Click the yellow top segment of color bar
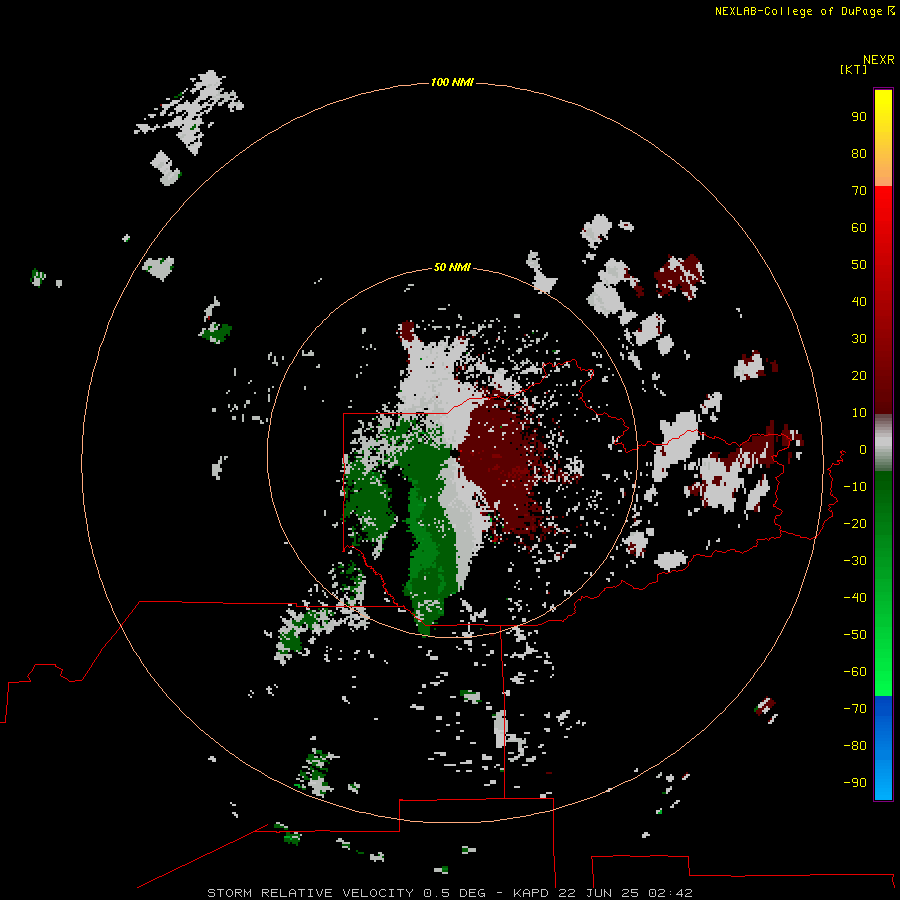The image size is (900, 900). coord(883,138)
